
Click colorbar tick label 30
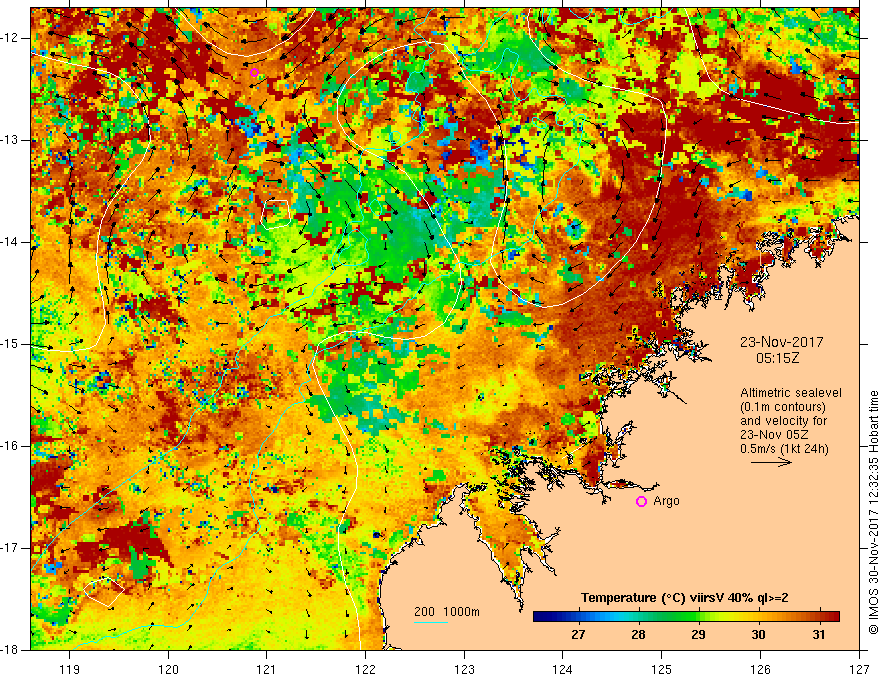coord(758,635)
